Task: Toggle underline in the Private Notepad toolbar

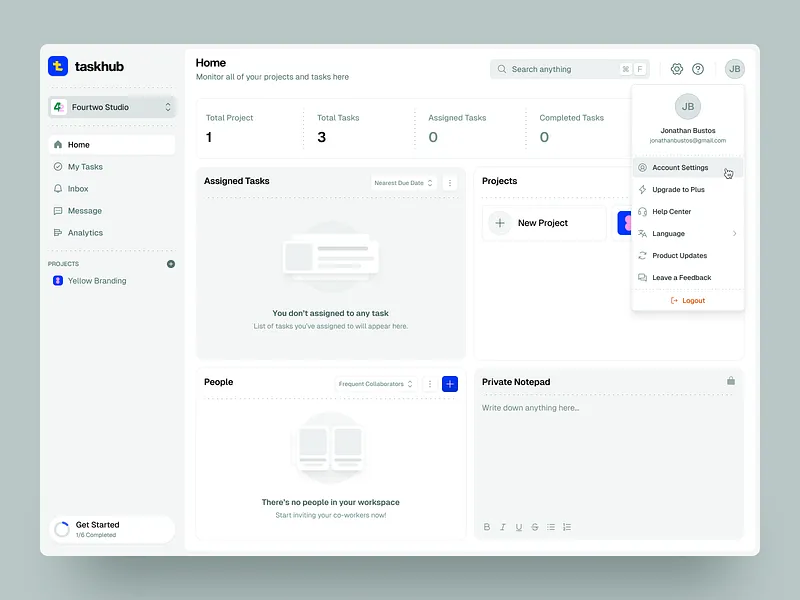Action: point(519,527)
